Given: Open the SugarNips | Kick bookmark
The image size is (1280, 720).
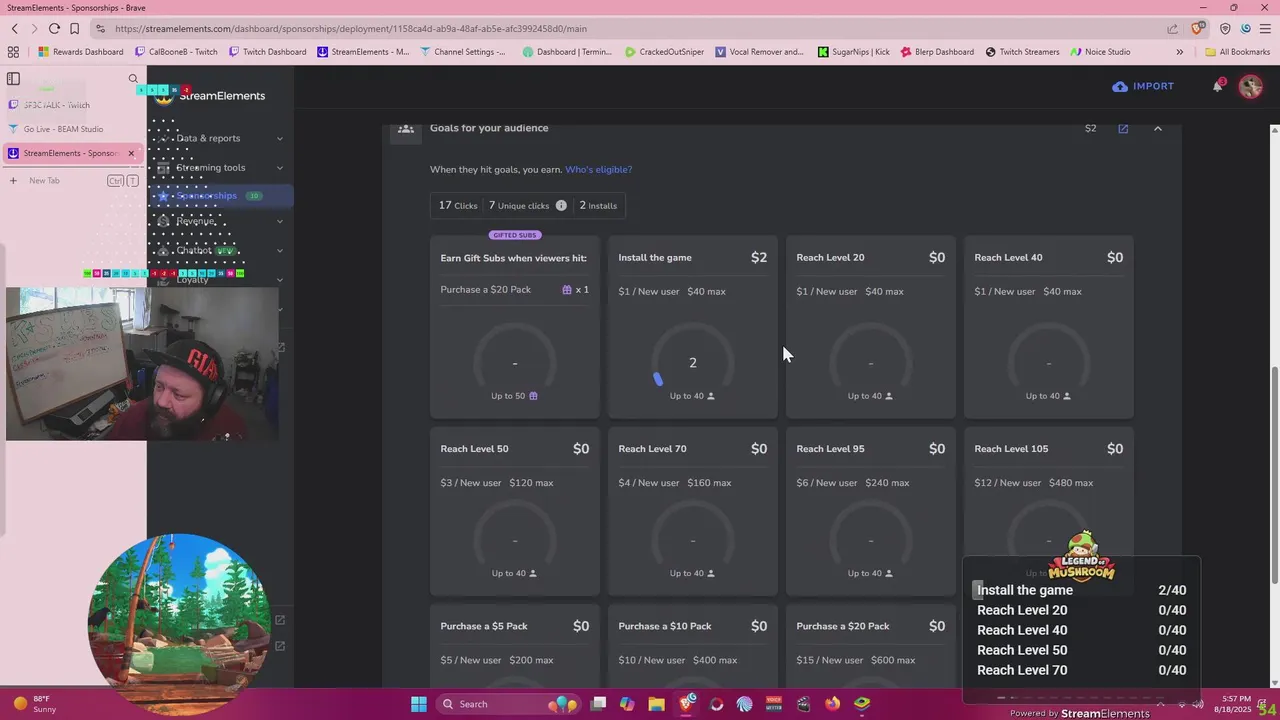Looking at the screenshot, I should [853, 52].
